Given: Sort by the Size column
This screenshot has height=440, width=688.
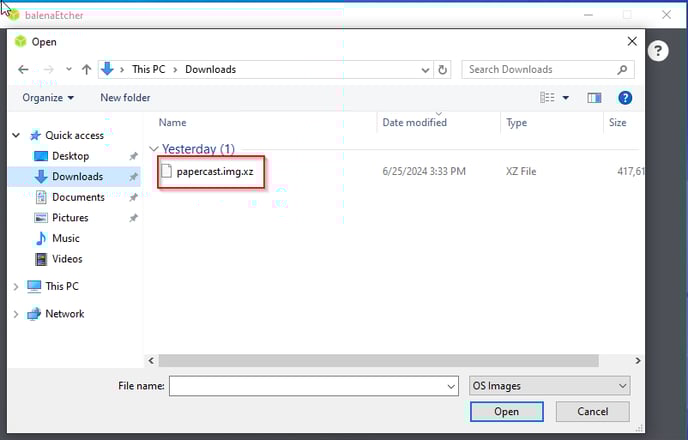Looking at the screenshot, I should (x=617, y=122).
